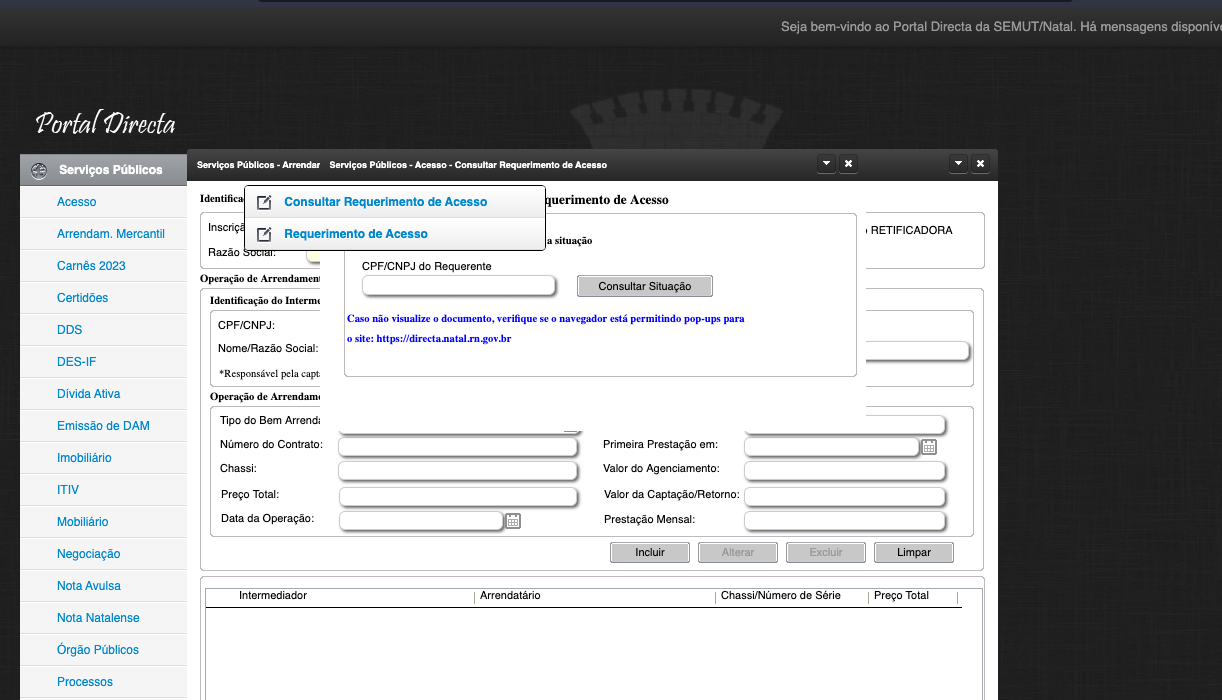Click the Consultar Situação button
The height and width of the screenshot is (700, 1222).
(x=645, y=286)
